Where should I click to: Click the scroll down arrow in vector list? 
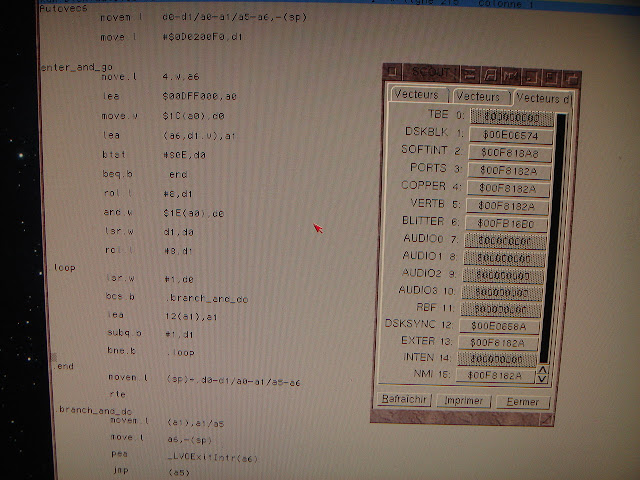click(542, 379)
